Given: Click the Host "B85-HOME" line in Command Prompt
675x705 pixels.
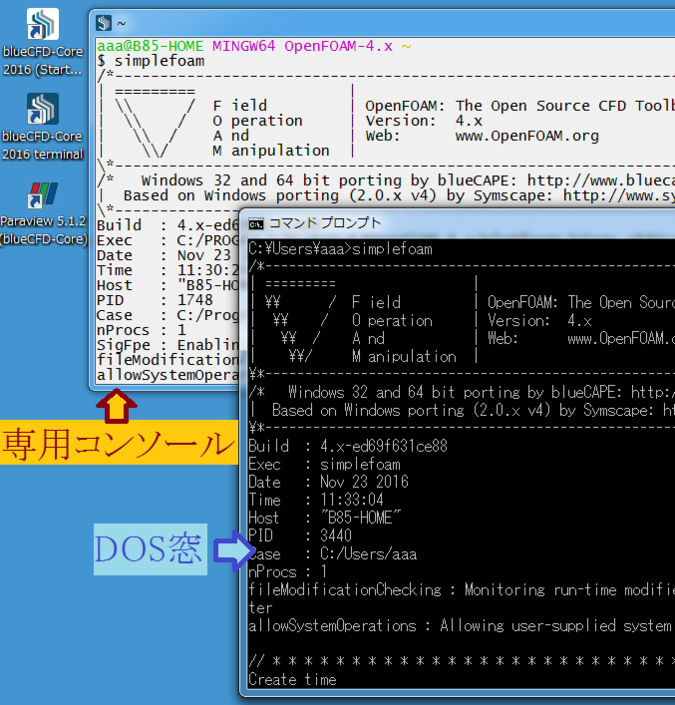Looking at the screenshot, I should (x=325, y=518).
